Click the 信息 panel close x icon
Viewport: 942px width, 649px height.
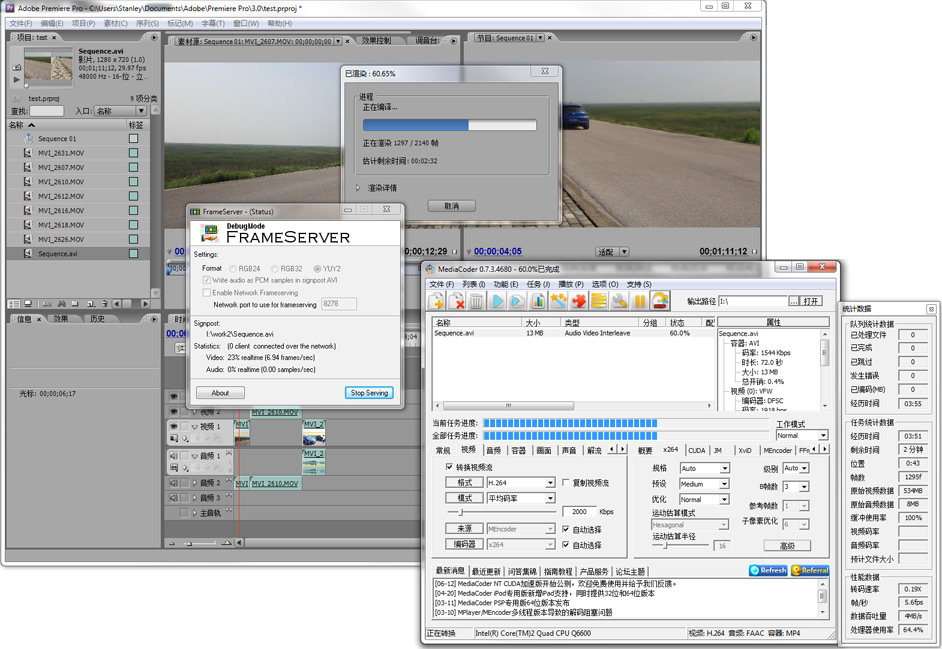(x=38, y=319)
